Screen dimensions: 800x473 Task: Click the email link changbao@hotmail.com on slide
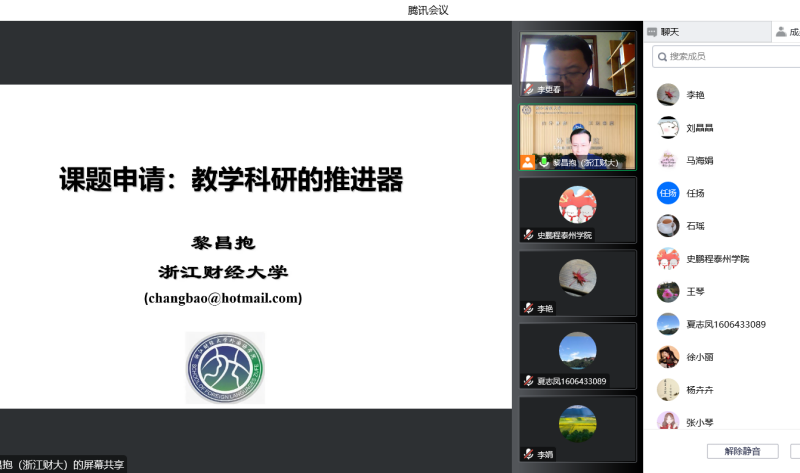222,298
